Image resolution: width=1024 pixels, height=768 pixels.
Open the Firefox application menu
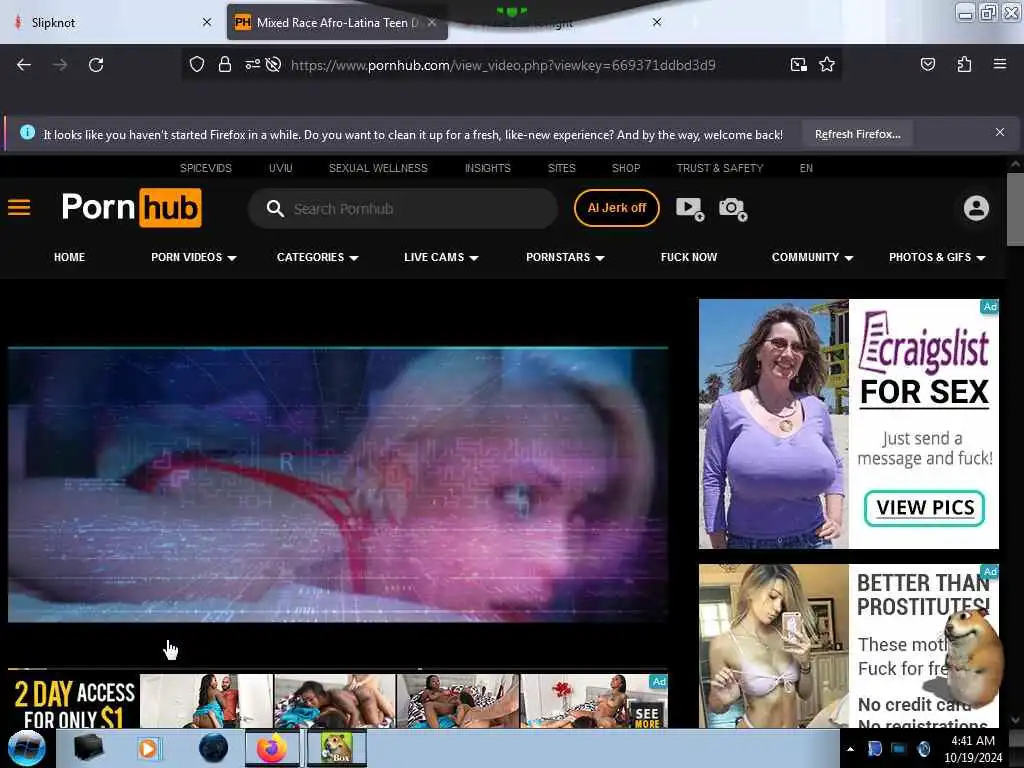[999, 64]
